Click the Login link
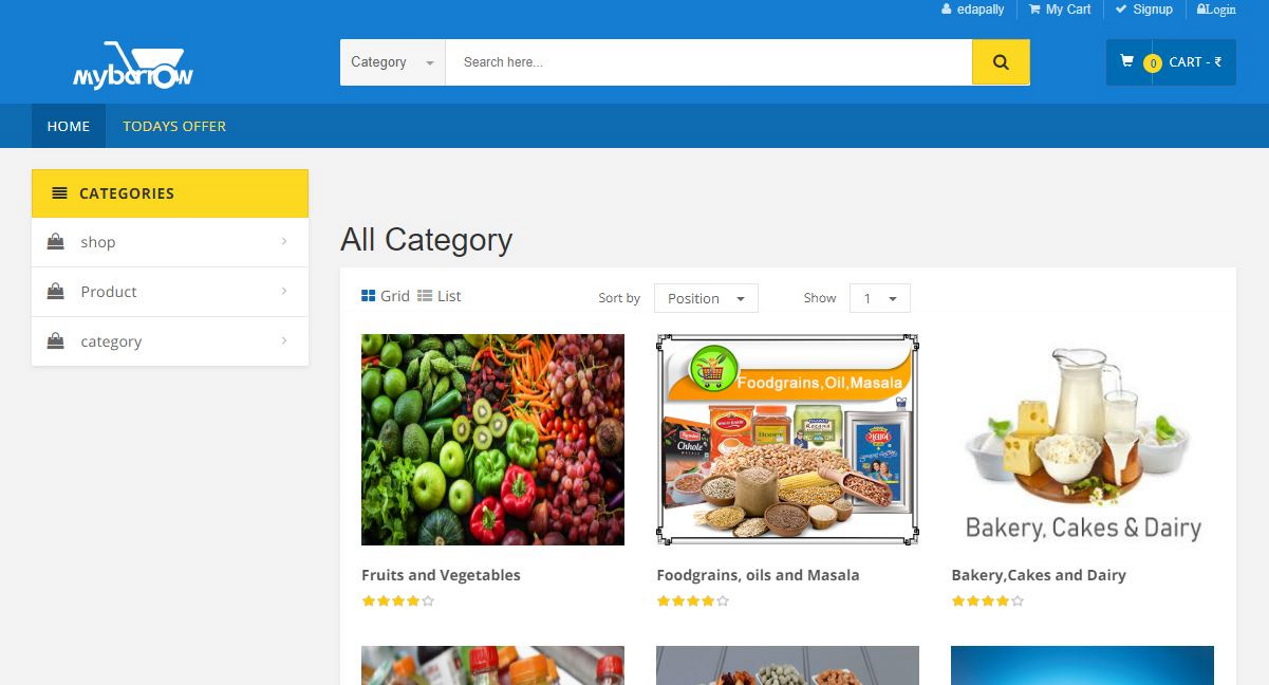Viewport: 1269px width, 685px height. (x=1216, y=9)
